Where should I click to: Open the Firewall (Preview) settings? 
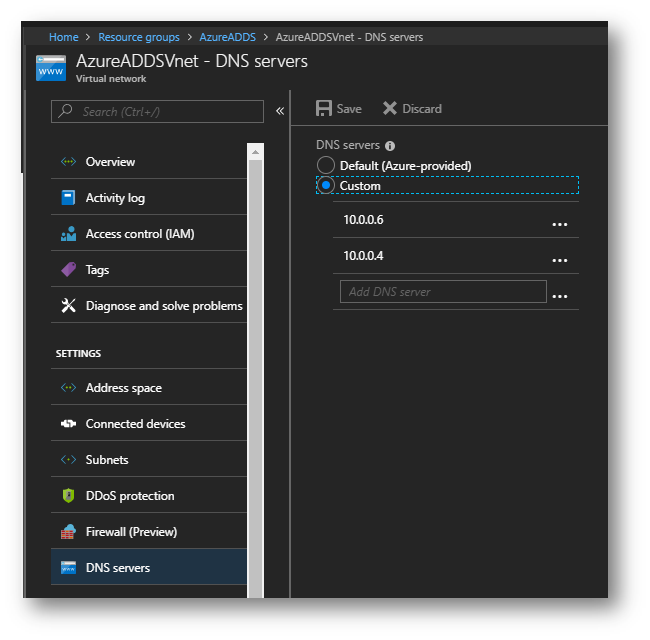point(149,532)
